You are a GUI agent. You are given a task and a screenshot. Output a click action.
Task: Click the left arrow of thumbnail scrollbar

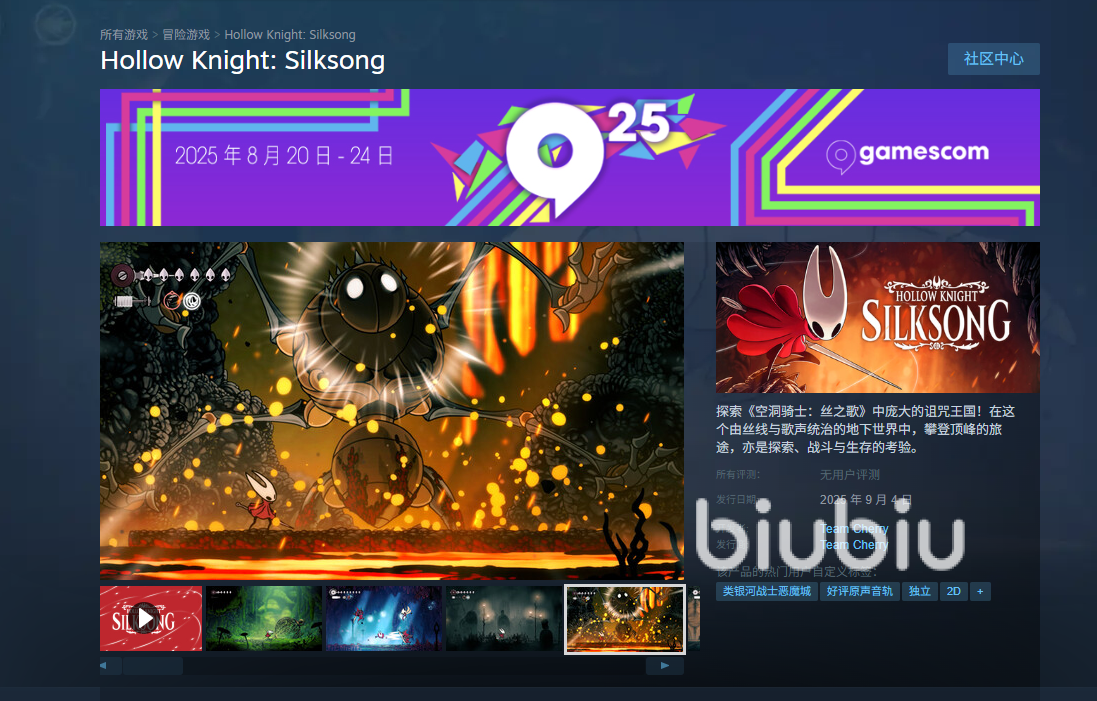pyautogui.click(x=104, y=665)
